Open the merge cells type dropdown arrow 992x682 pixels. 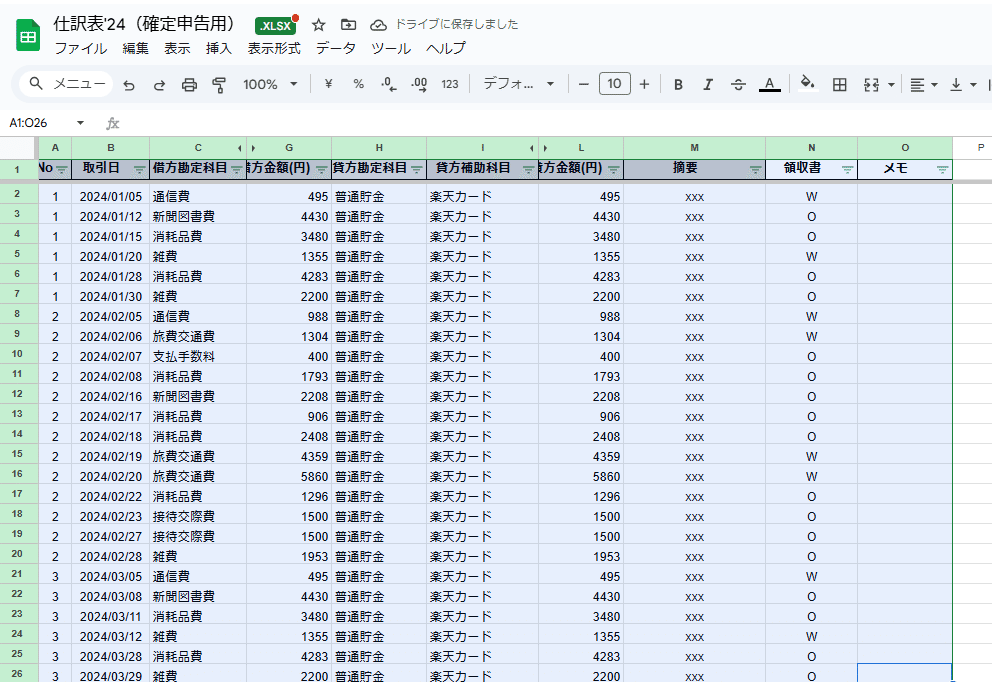pyautogui.click(x=891, y=84)
